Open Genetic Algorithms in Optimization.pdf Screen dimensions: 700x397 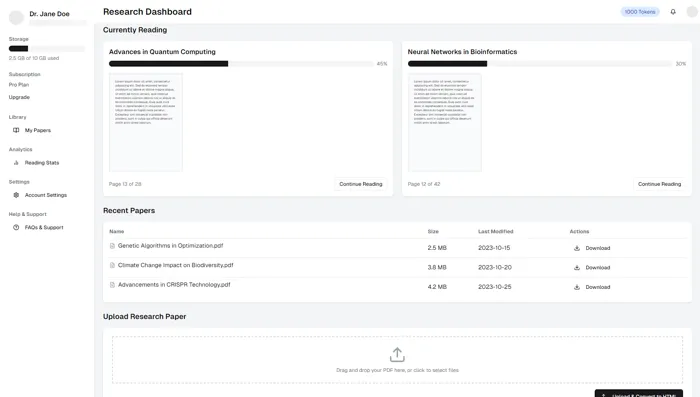171,246
